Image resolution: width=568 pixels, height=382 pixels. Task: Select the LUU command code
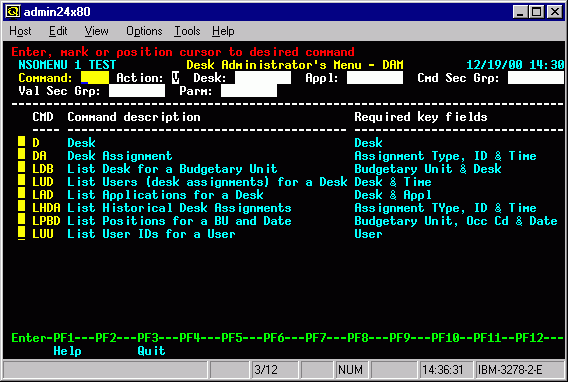43,234
